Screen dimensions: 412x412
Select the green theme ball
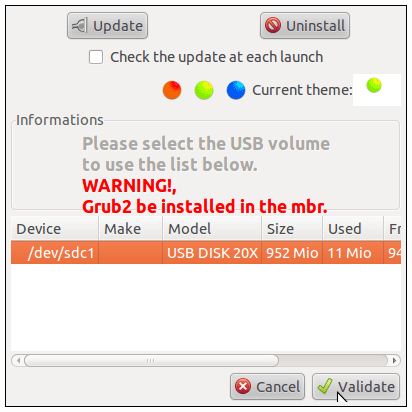point(204,90)
